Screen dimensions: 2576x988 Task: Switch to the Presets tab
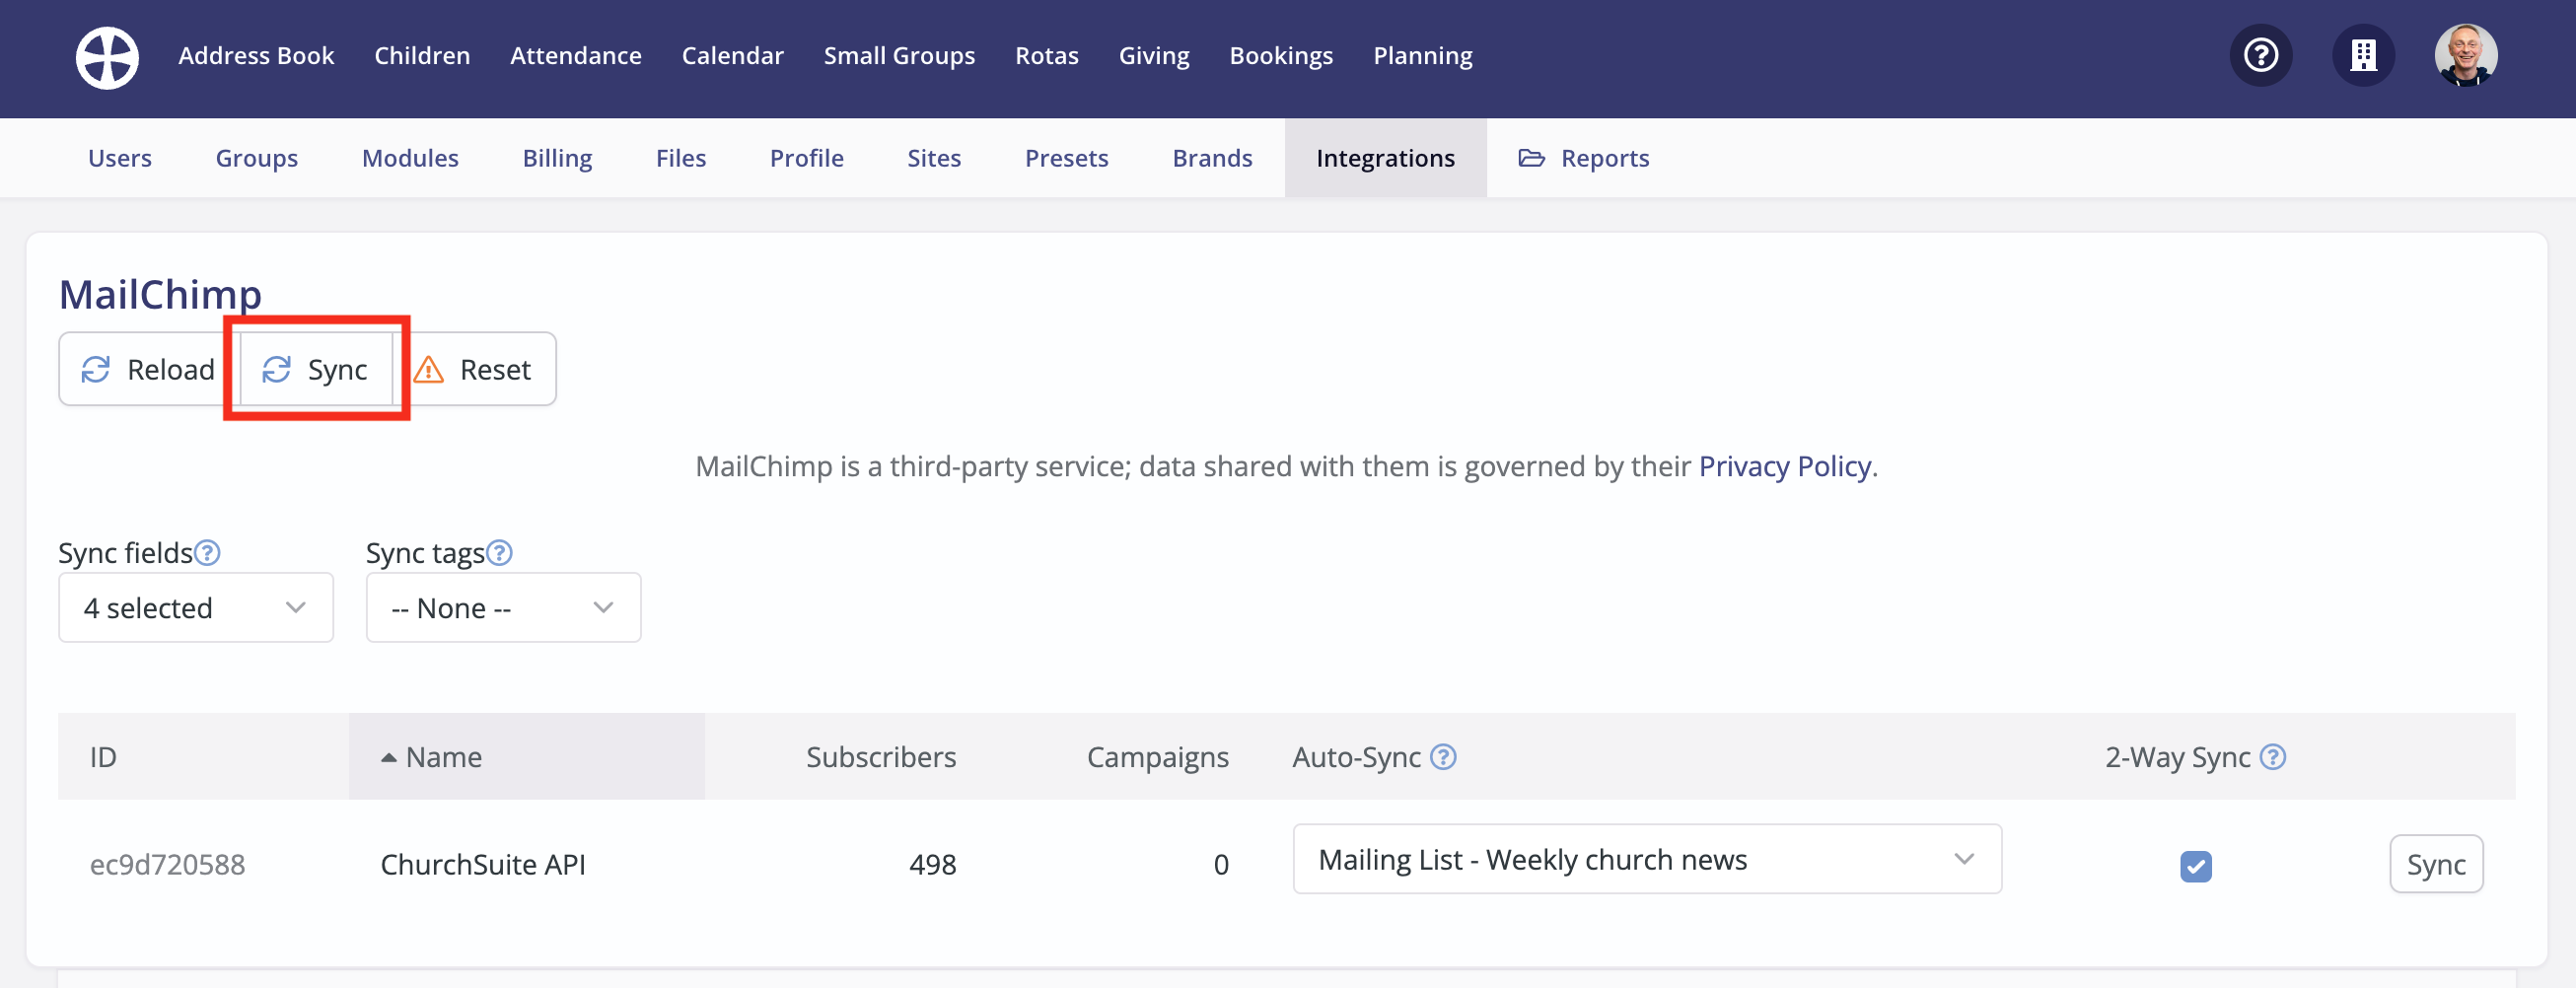[1067, 158]
